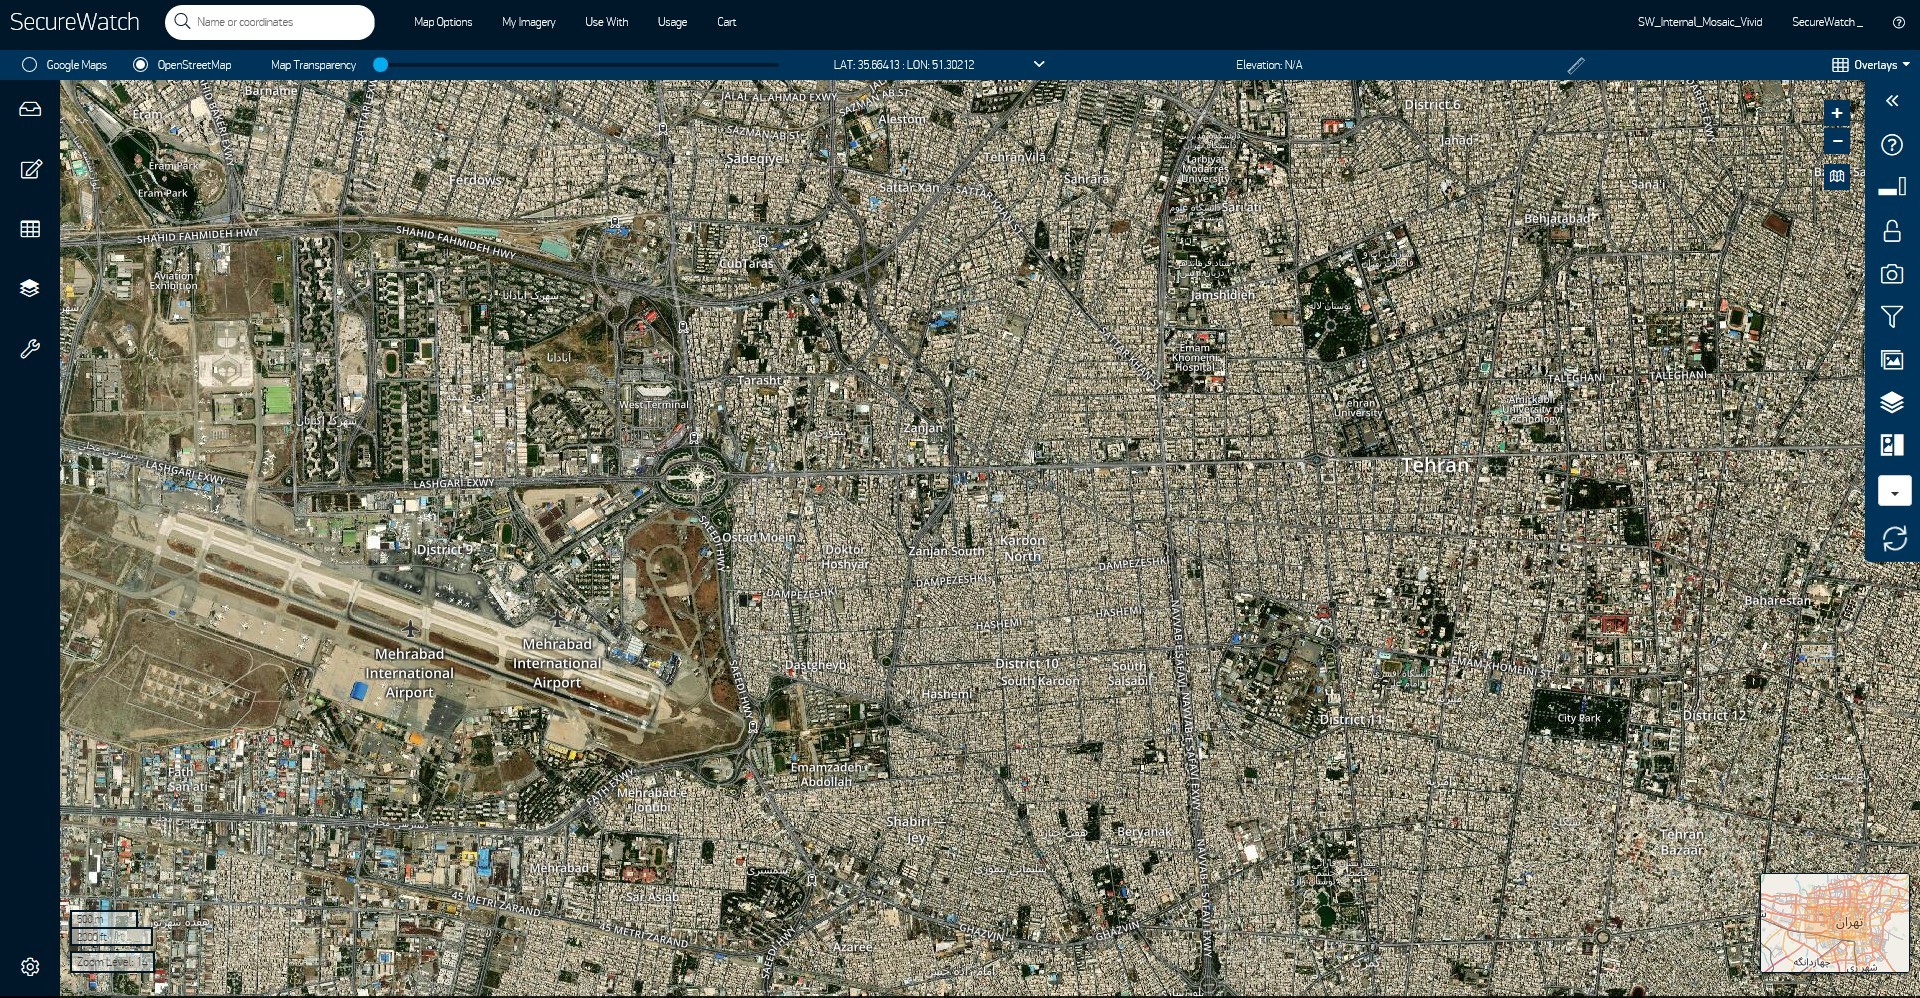Click the help icon in top header
The height and width of the screenshot is (998, 1920).
coord(1899,22)
